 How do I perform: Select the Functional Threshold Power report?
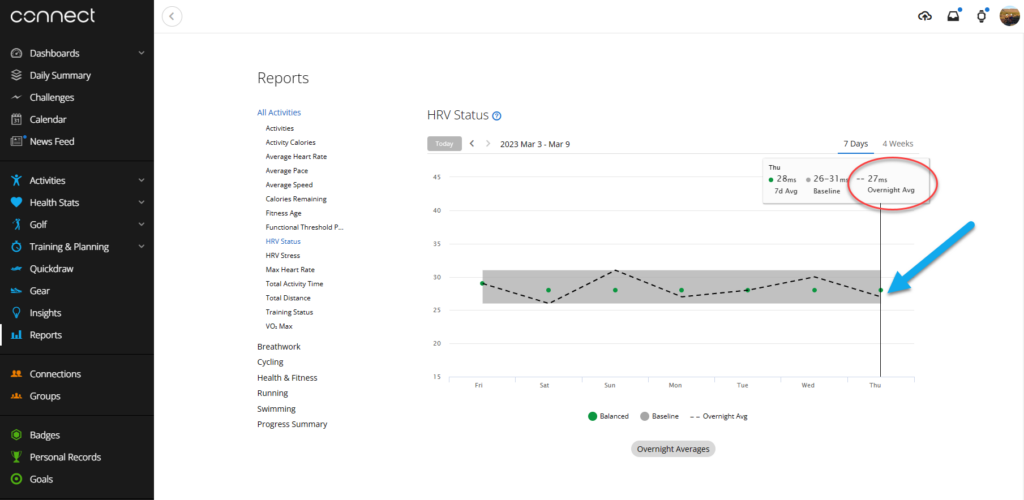[x=304, y=227]
